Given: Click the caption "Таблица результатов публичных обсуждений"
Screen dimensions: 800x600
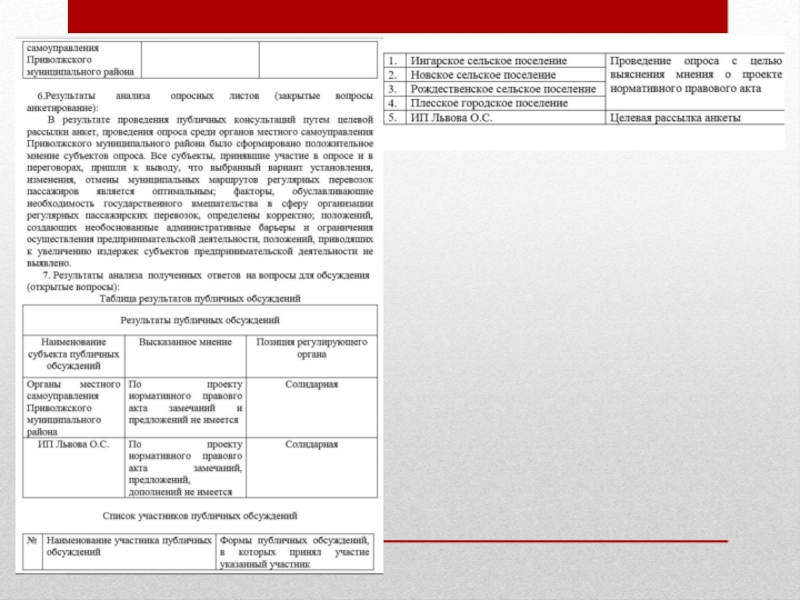Looking at the screenshot, I should click(x=200, y=298).
